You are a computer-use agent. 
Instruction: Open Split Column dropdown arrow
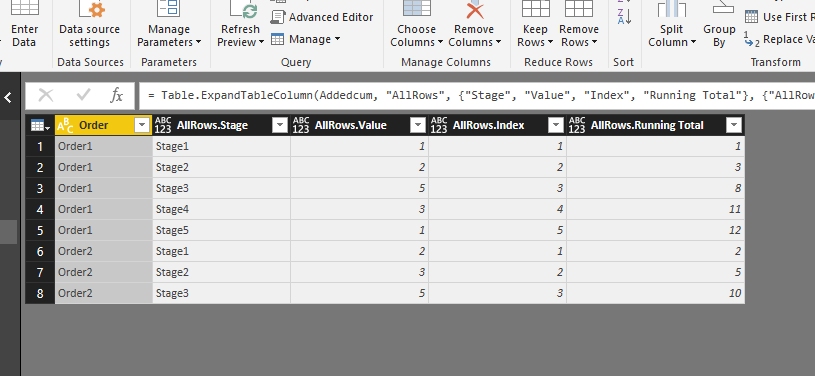tap(693, 43)
